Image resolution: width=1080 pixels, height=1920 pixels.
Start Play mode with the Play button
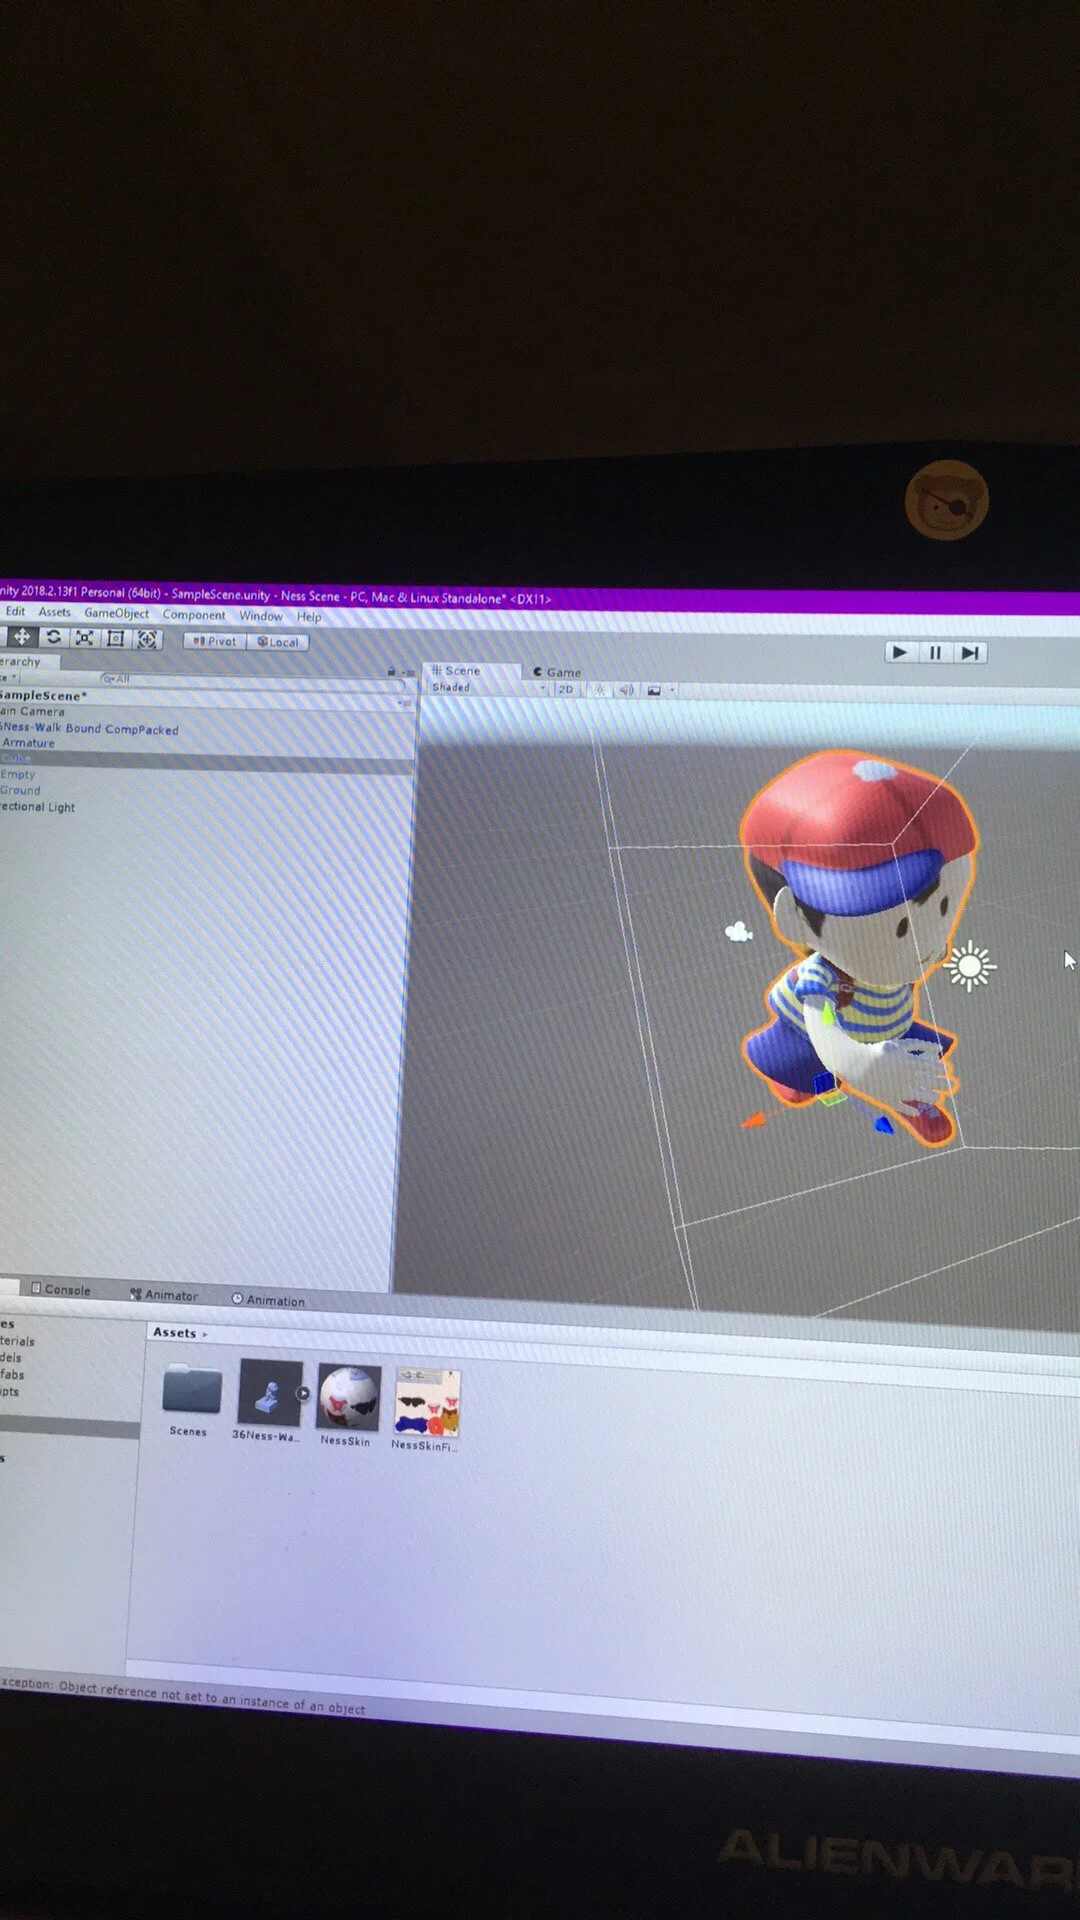900,652
